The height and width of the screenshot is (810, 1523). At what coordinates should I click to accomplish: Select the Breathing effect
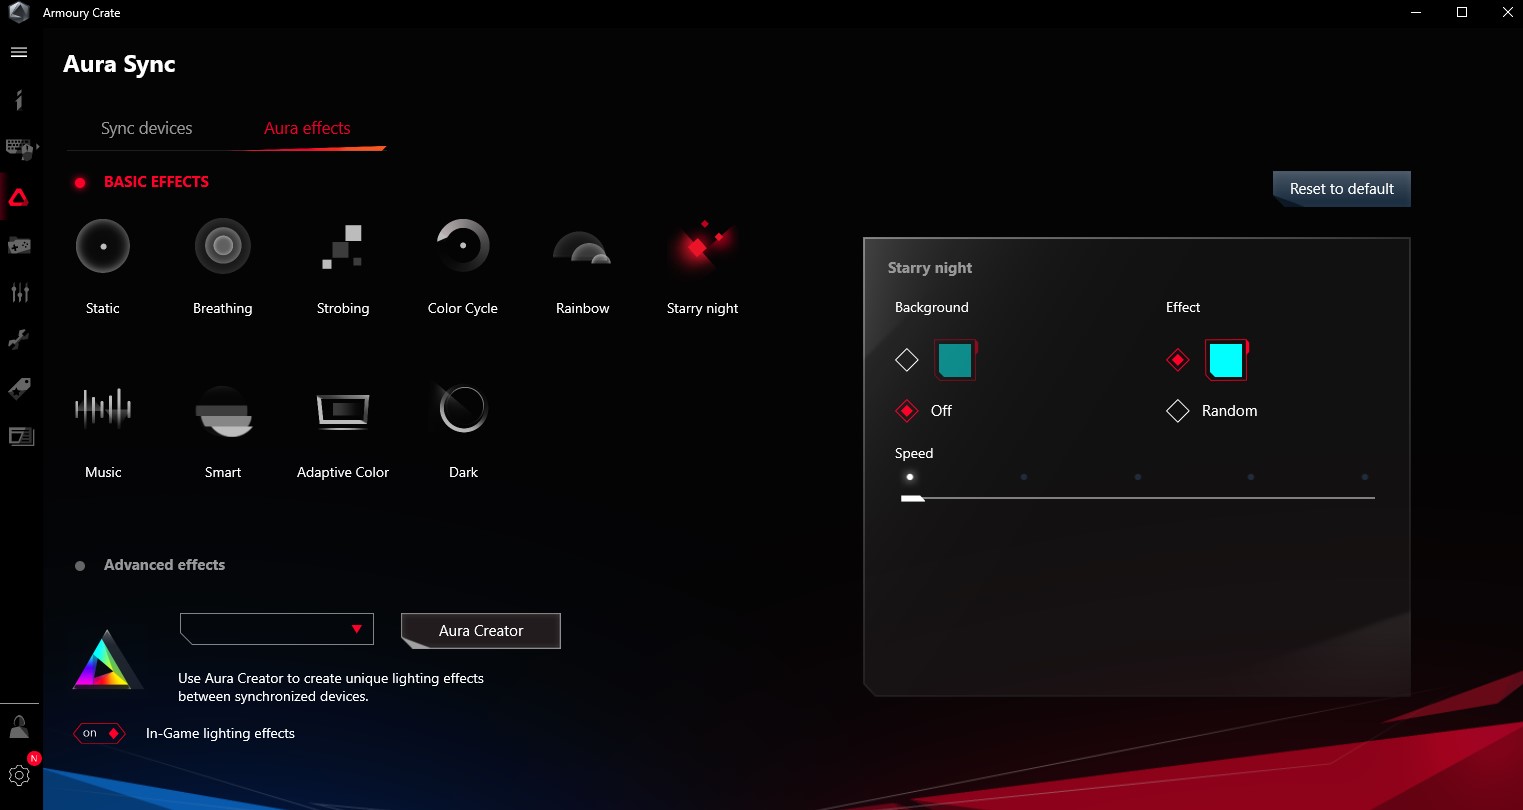[x=222, y=245]
